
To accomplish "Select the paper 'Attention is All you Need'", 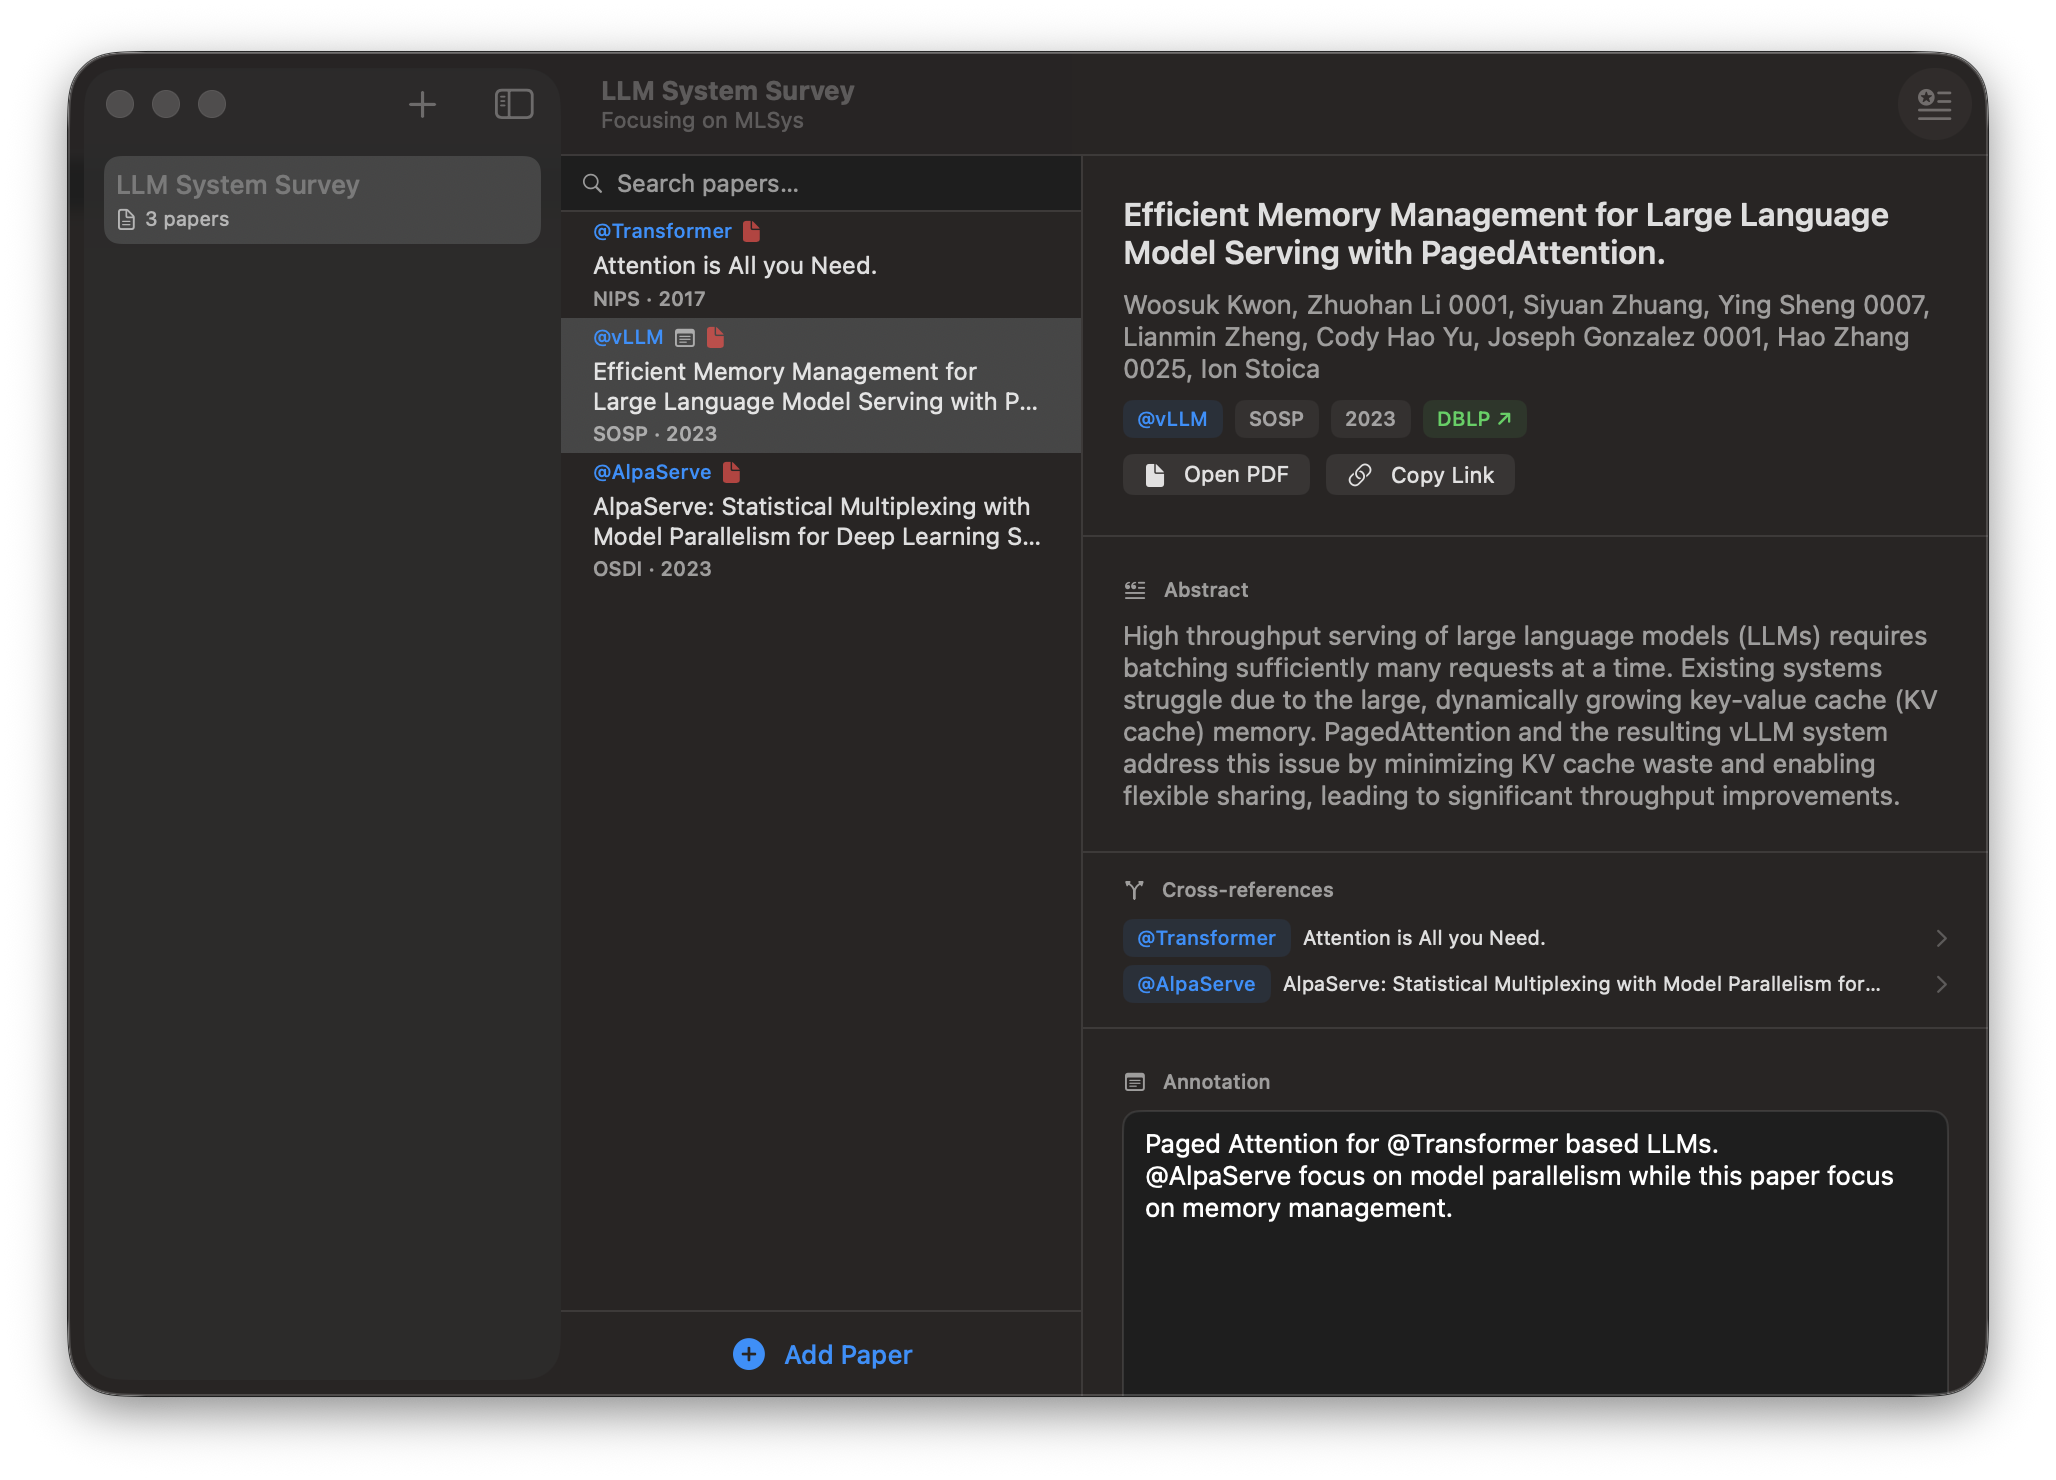I will [x=733, y=265].
